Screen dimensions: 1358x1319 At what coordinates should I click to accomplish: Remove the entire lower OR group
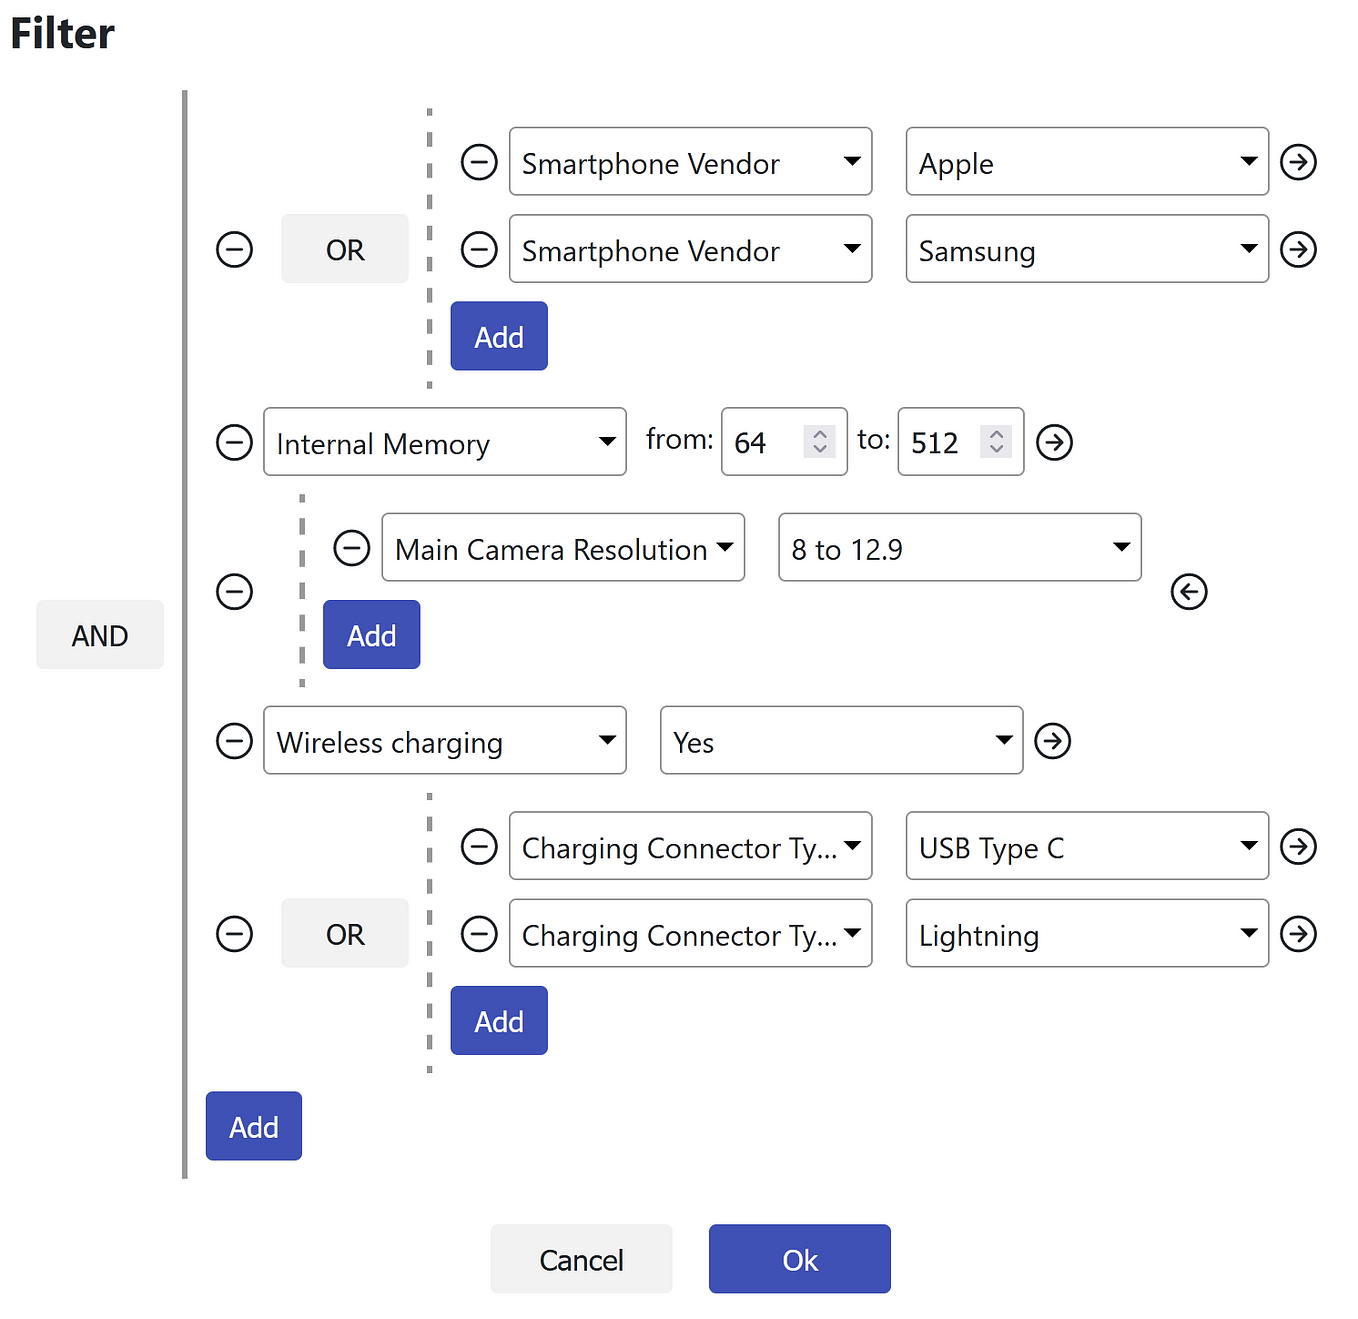click(x=234, y=933)
